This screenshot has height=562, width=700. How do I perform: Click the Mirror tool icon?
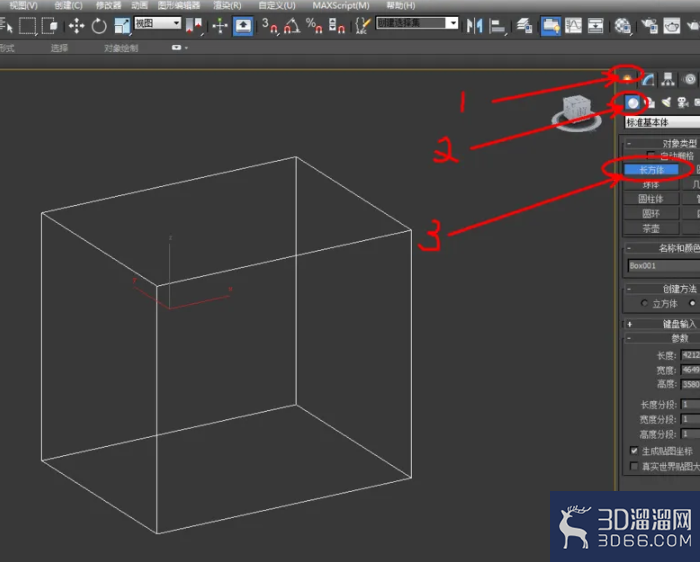coord(475,25)
